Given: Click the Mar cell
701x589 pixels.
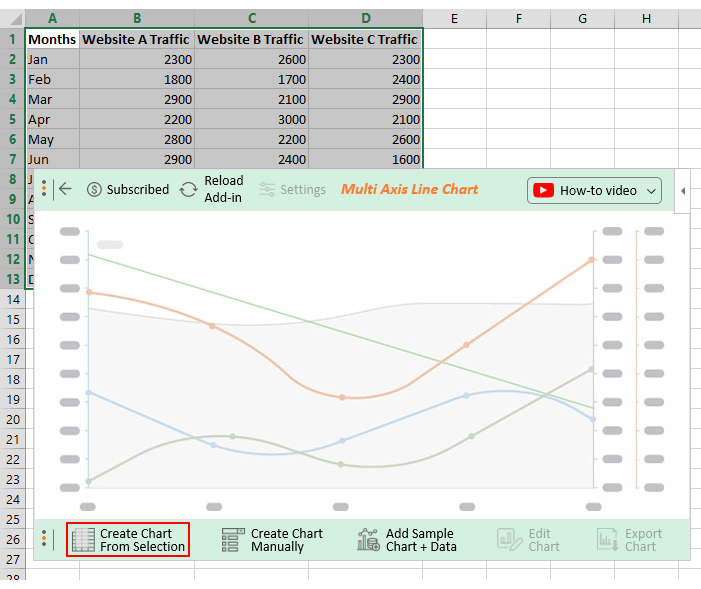Looking at the screenshot, I should pos(52,99).
